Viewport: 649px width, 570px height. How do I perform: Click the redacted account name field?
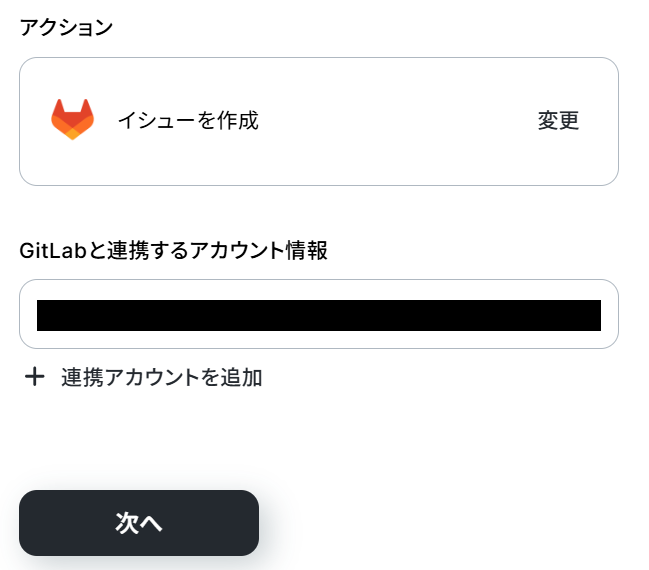[318, 315]
